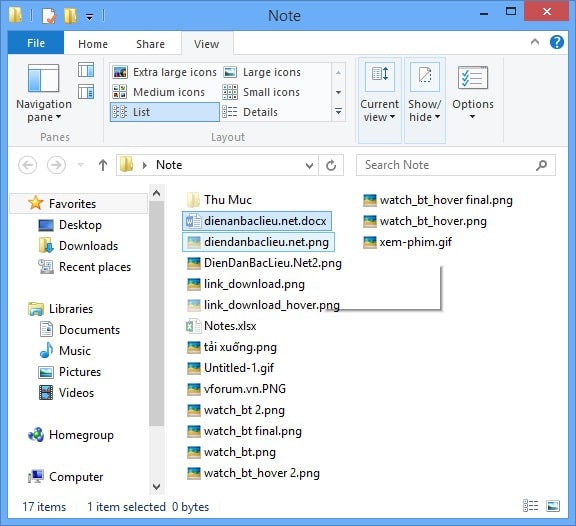Move the layout gallery down one row

pos(338,92)
